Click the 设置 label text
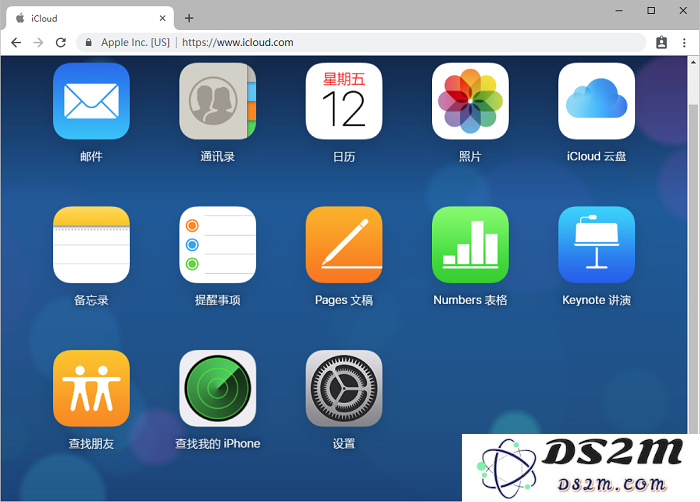The image size is (700, 502). click(x=344, y=444)
